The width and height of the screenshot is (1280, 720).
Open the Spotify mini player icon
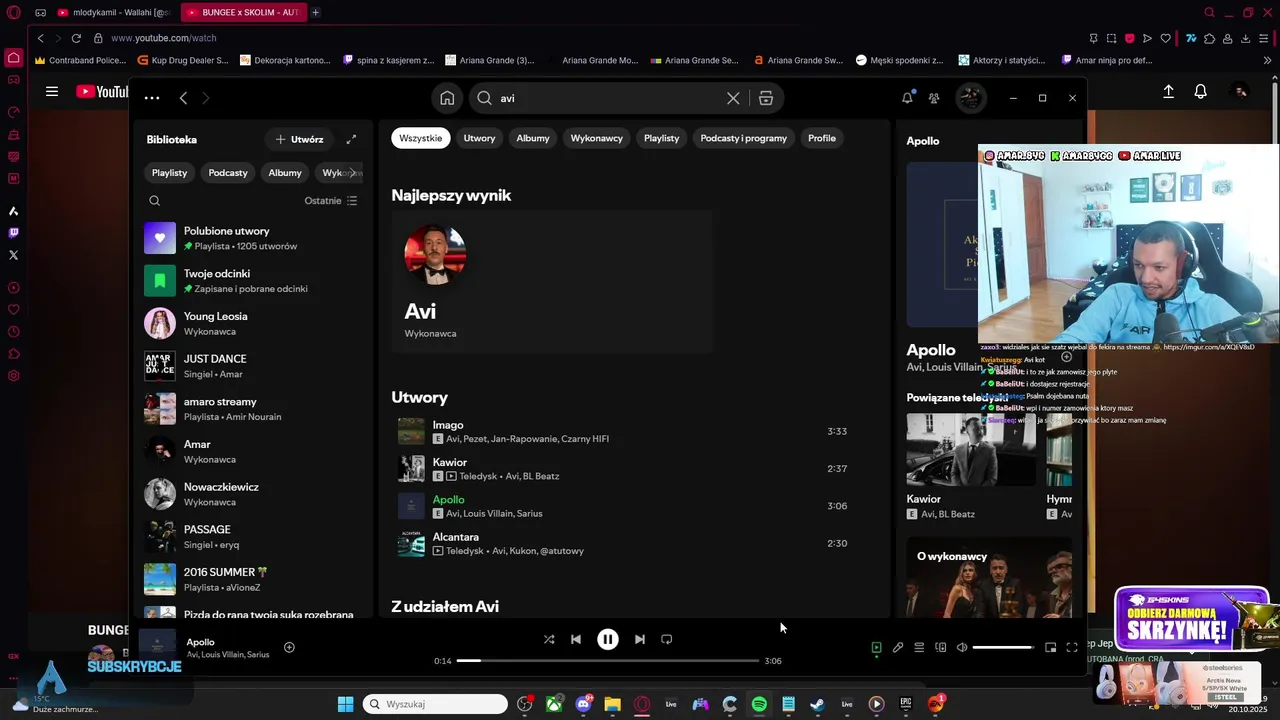click(x=1050, y=647)
